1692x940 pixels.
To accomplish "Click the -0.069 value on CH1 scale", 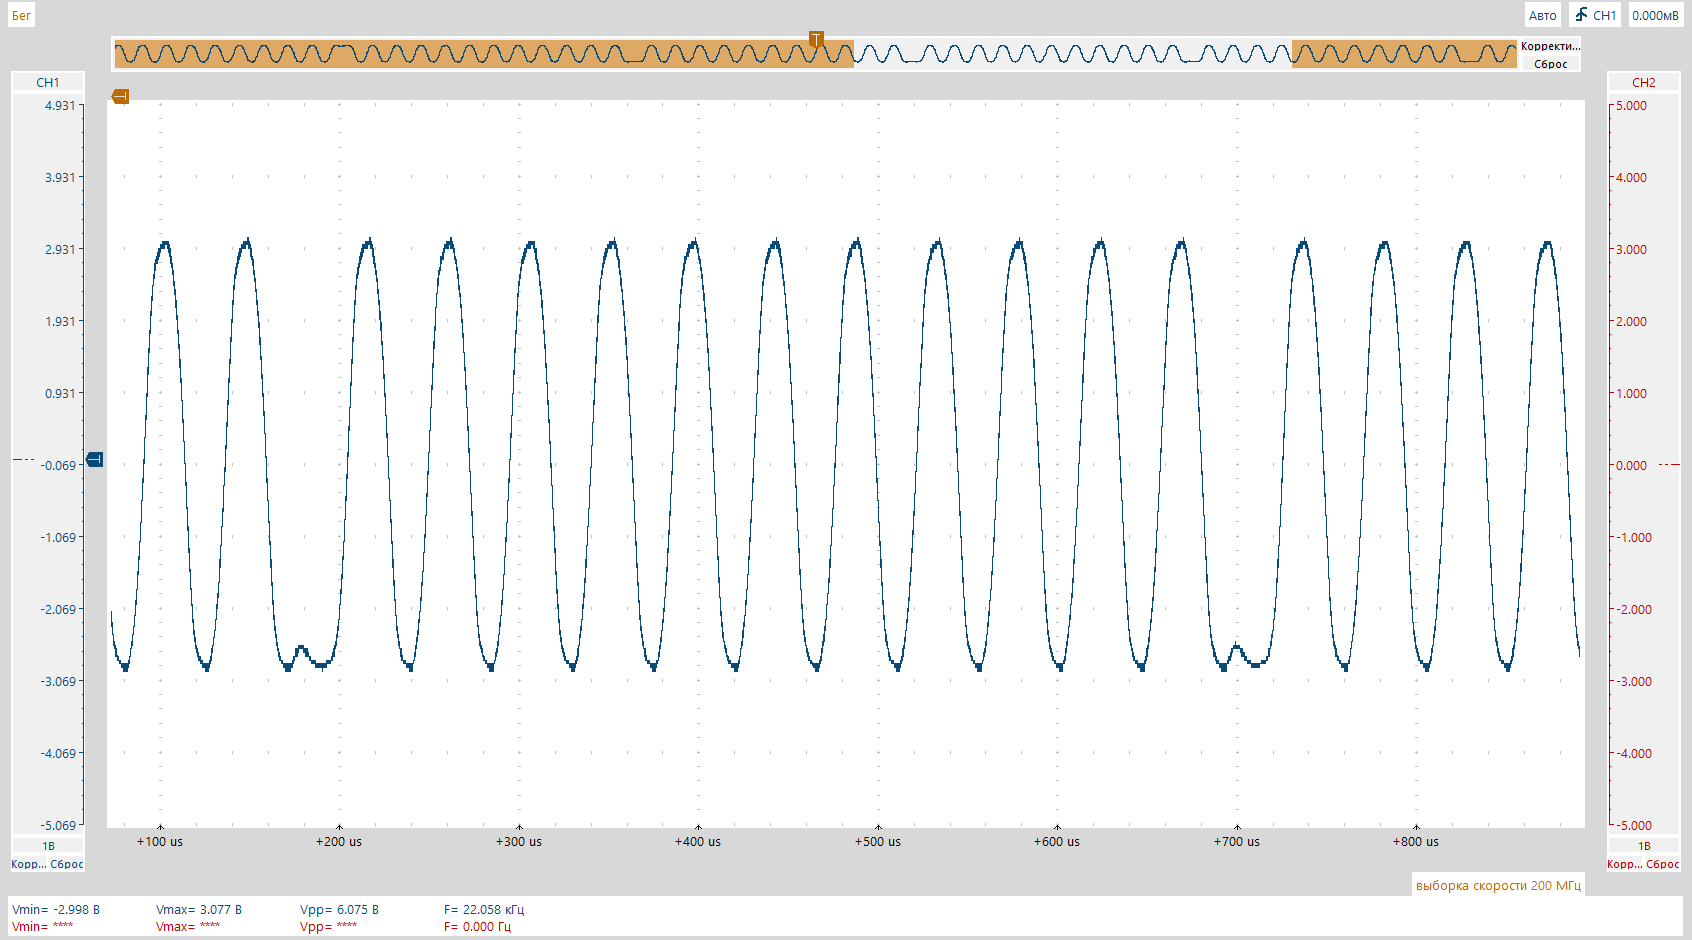I will 58,465.
